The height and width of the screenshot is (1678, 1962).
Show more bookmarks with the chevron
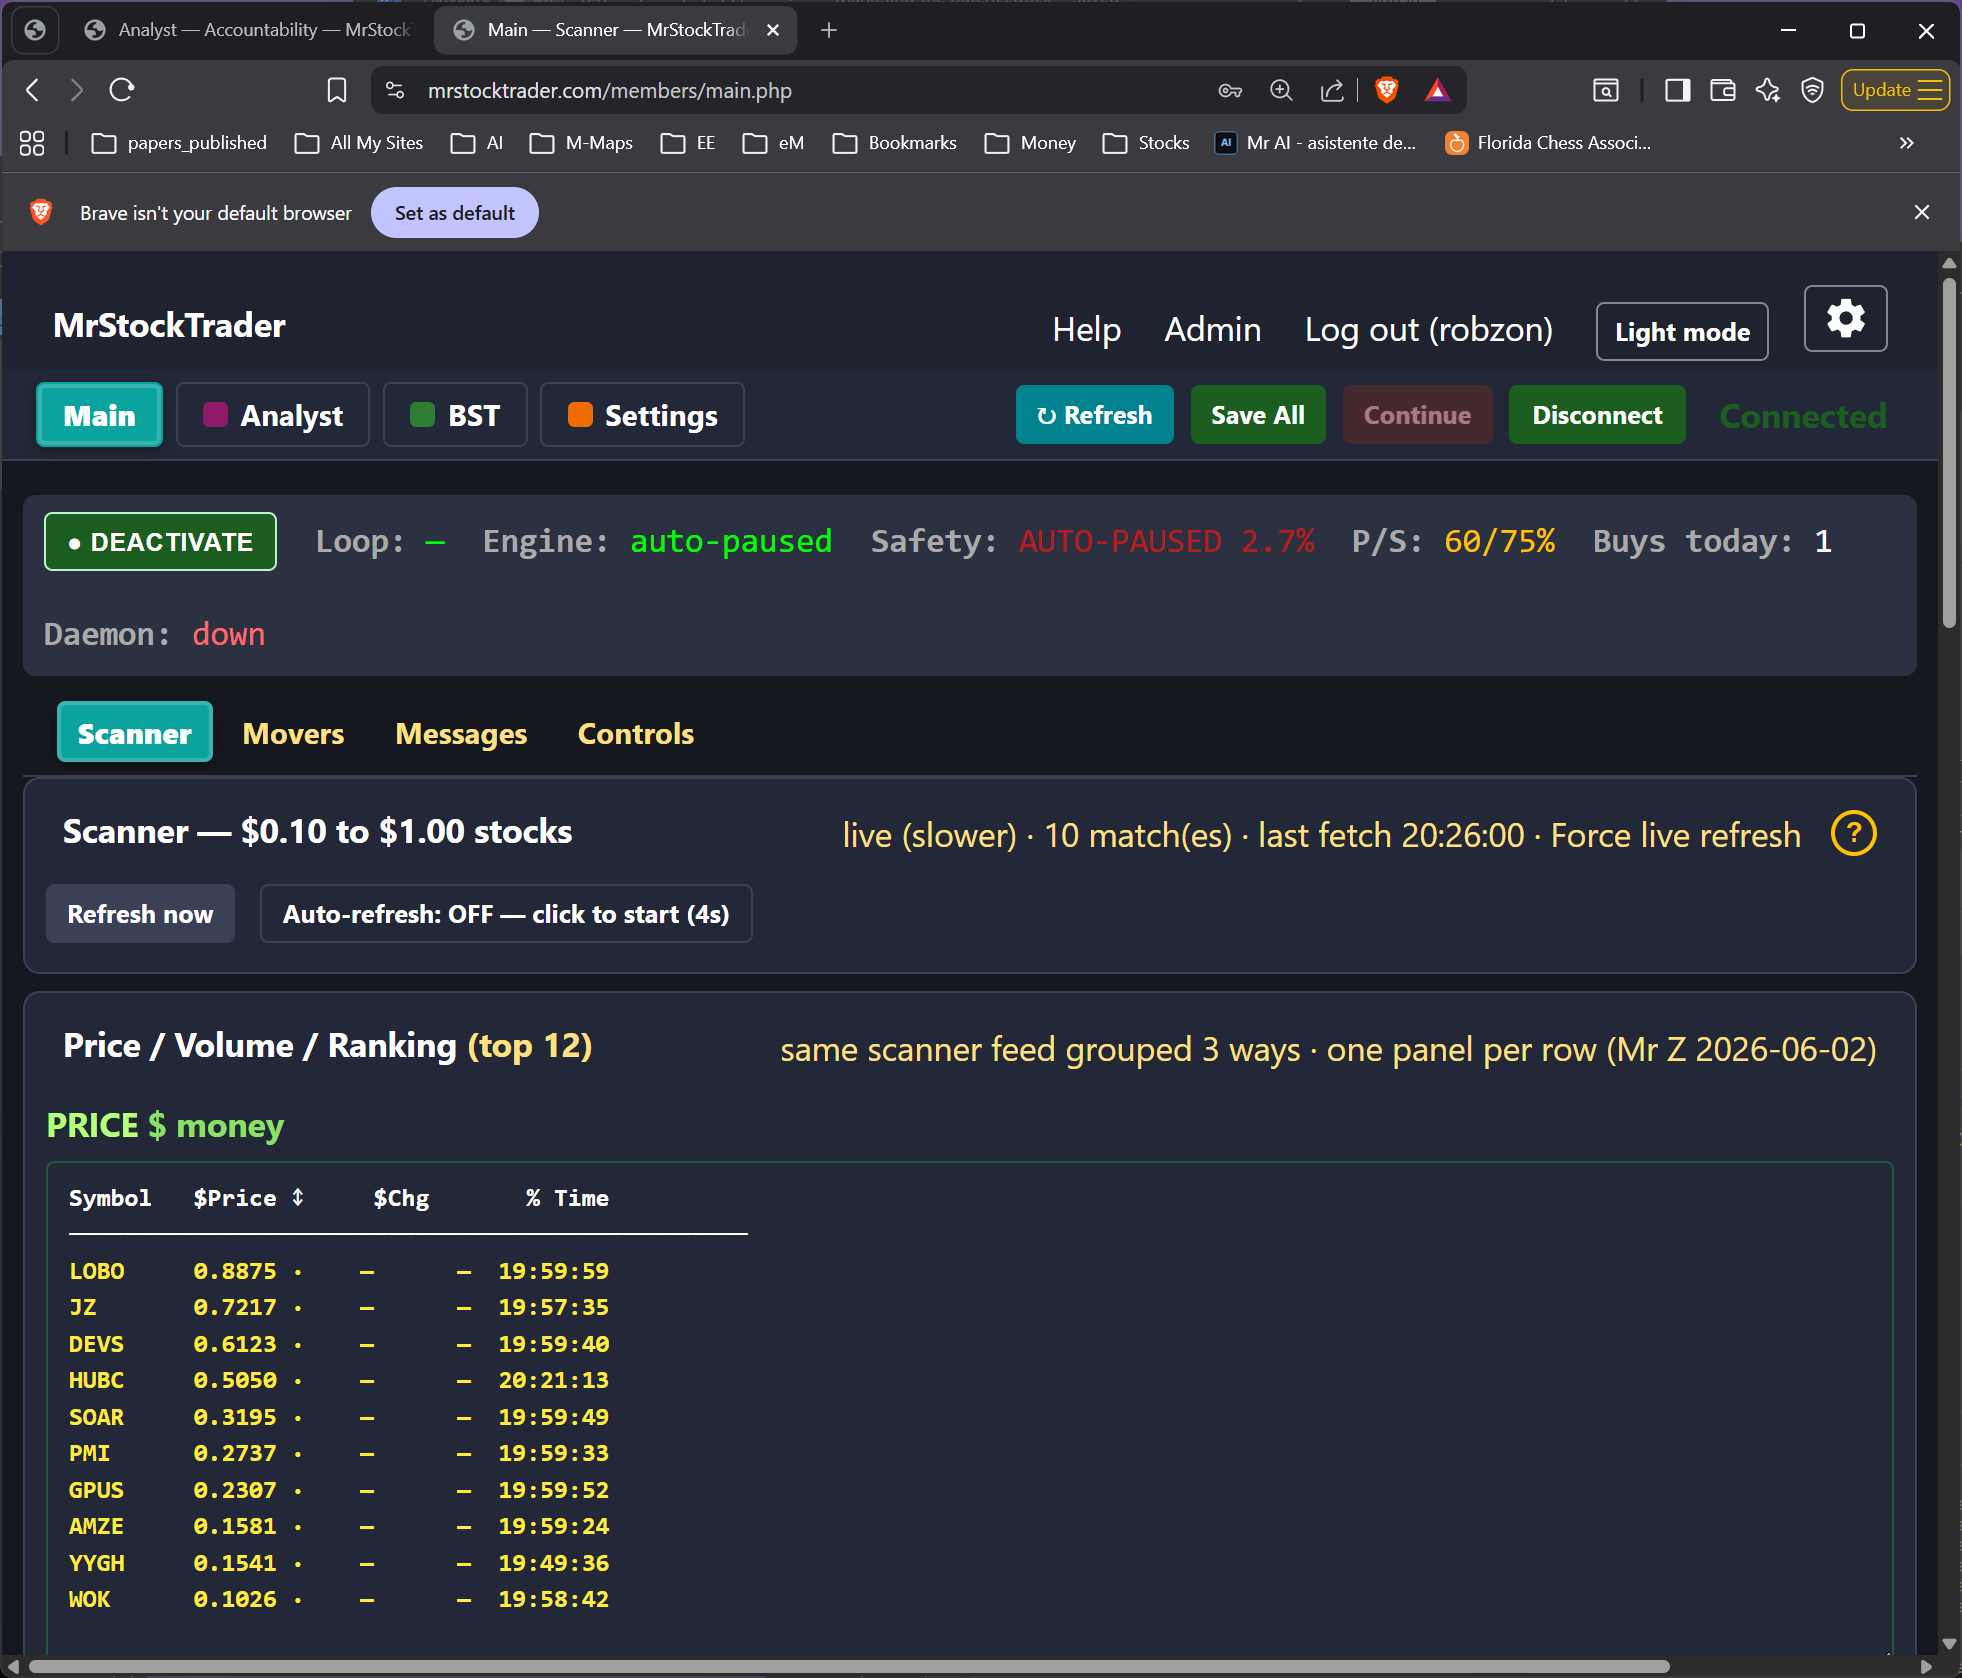pyautogui.click(x=1906, y=143)
